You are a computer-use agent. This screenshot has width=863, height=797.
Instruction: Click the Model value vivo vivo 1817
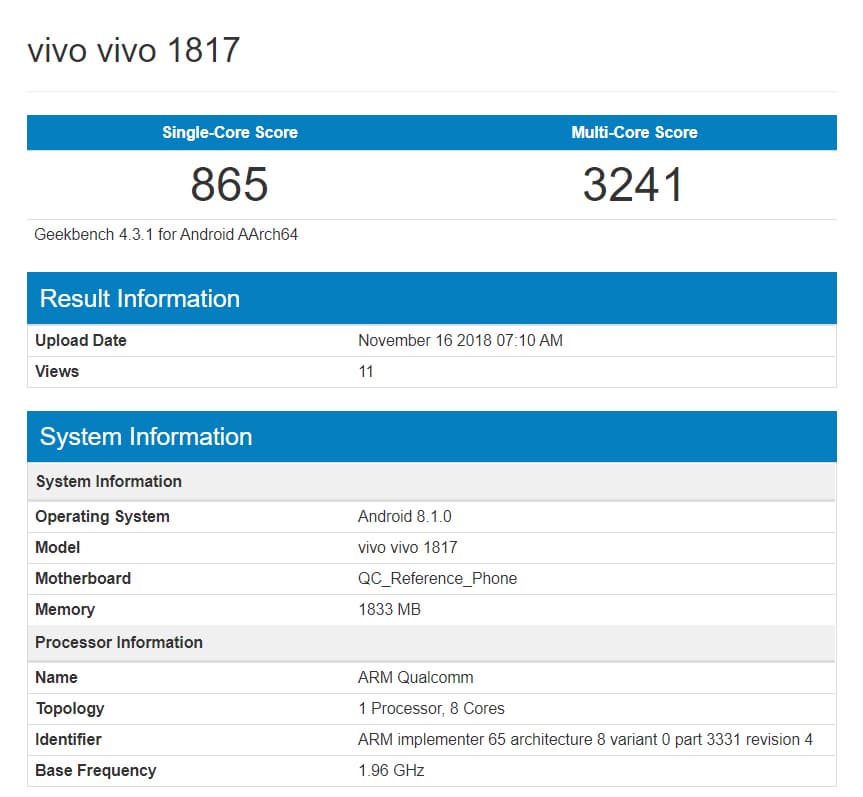[408, 548]
